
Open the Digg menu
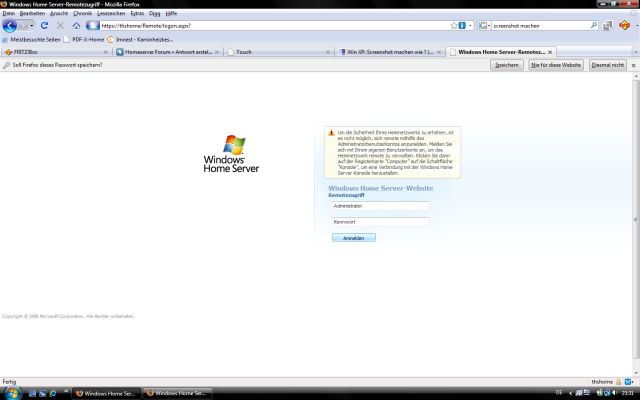pos(154,13)
